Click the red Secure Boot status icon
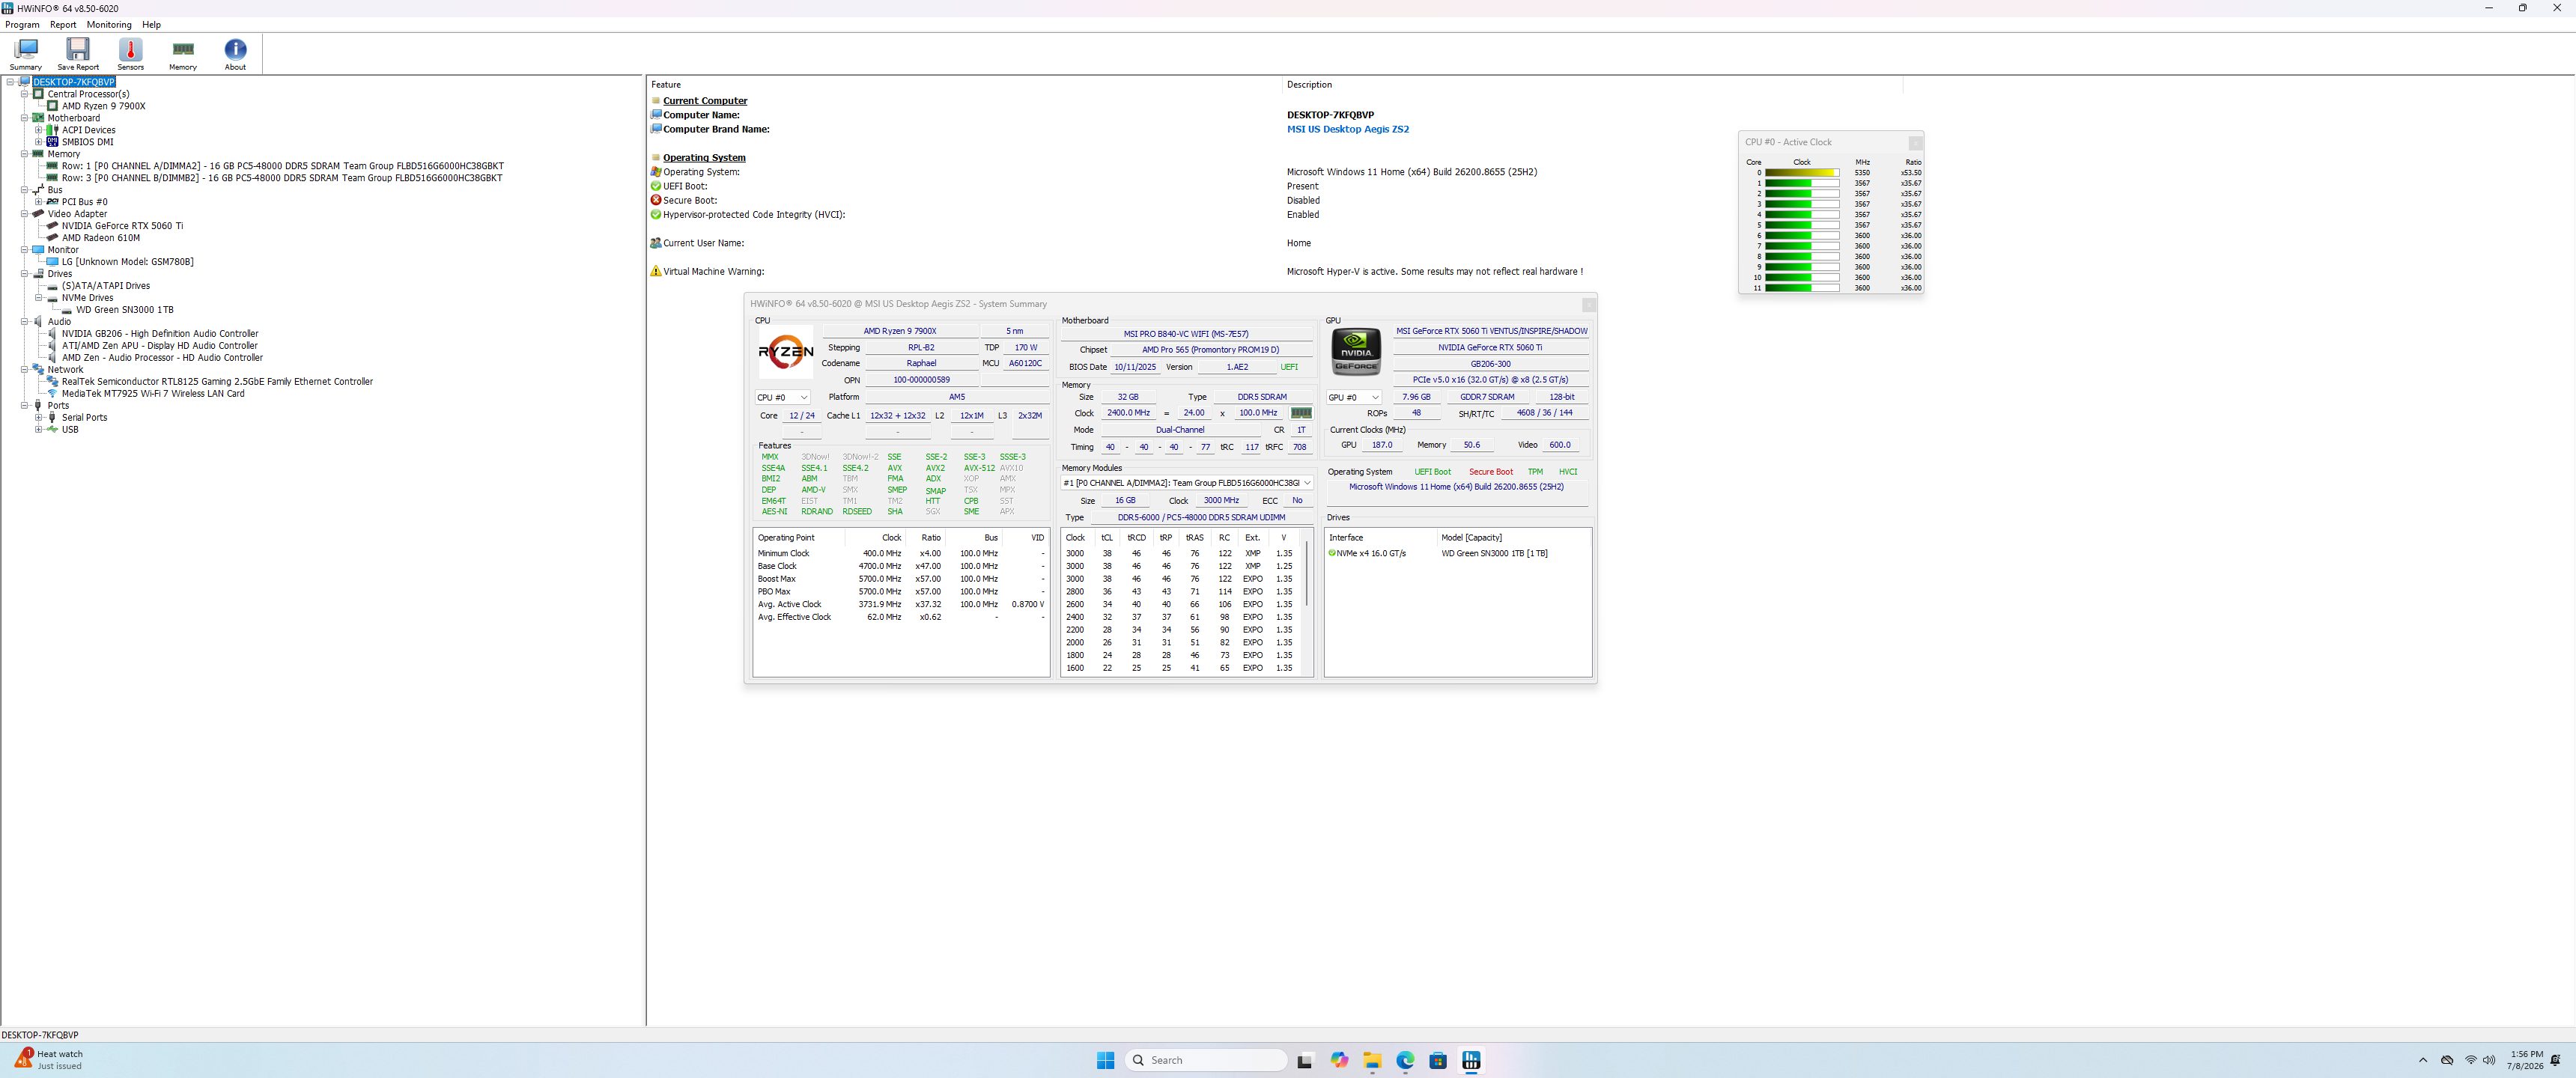2576x1078 pixels. (x=656, y=200)
